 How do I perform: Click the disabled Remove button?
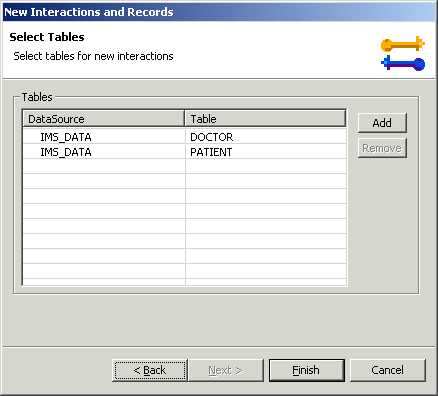[x=382, y=148]
